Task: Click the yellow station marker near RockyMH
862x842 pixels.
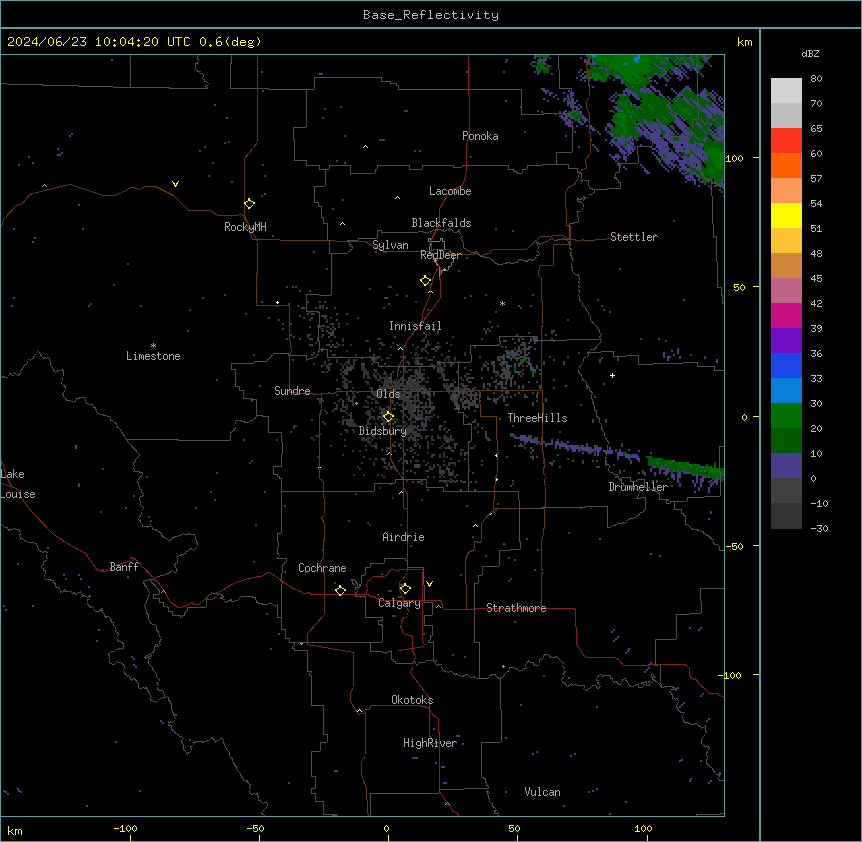Action: (250, 204)
